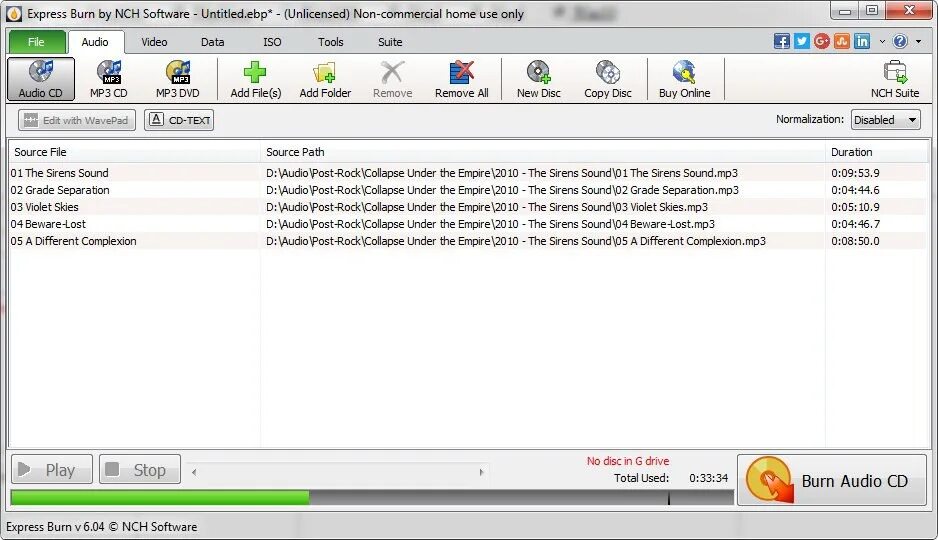
Task: Share on Facebook icon
Action: click(782, 41)
